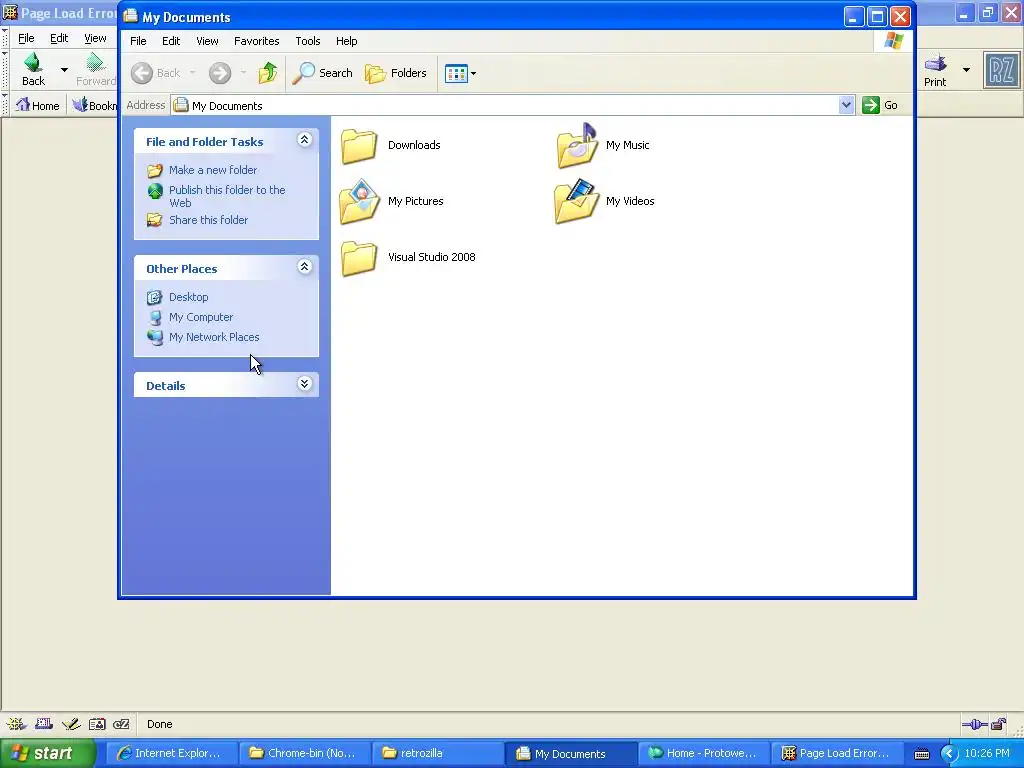
Task: Click the Windows flag logo in My Documents
Action: pyautogui.click(x=893, y=41)
